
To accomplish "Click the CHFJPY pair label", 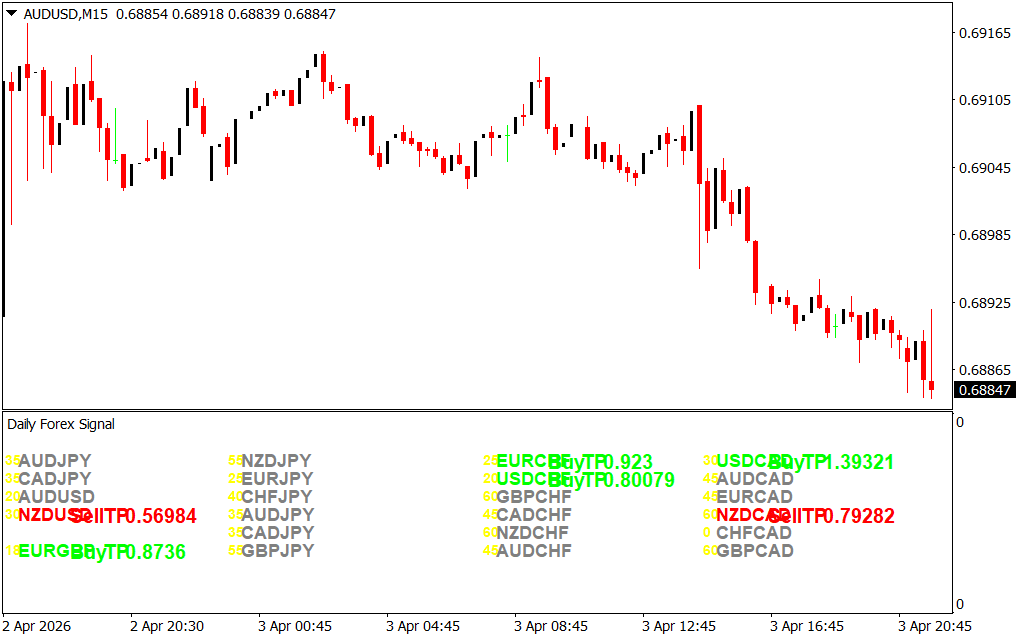I will [277, 497].
